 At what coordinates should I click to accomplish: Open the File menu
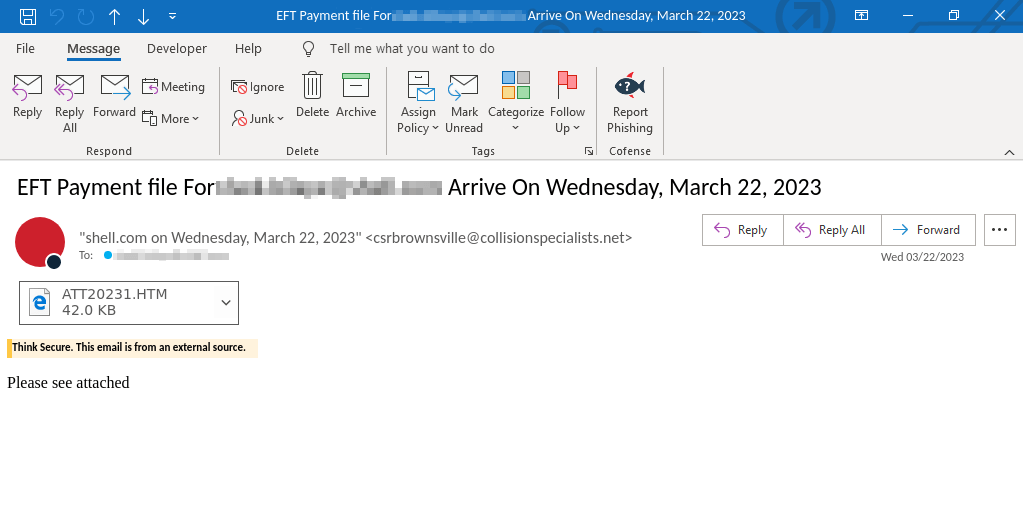tap(25, 49)
